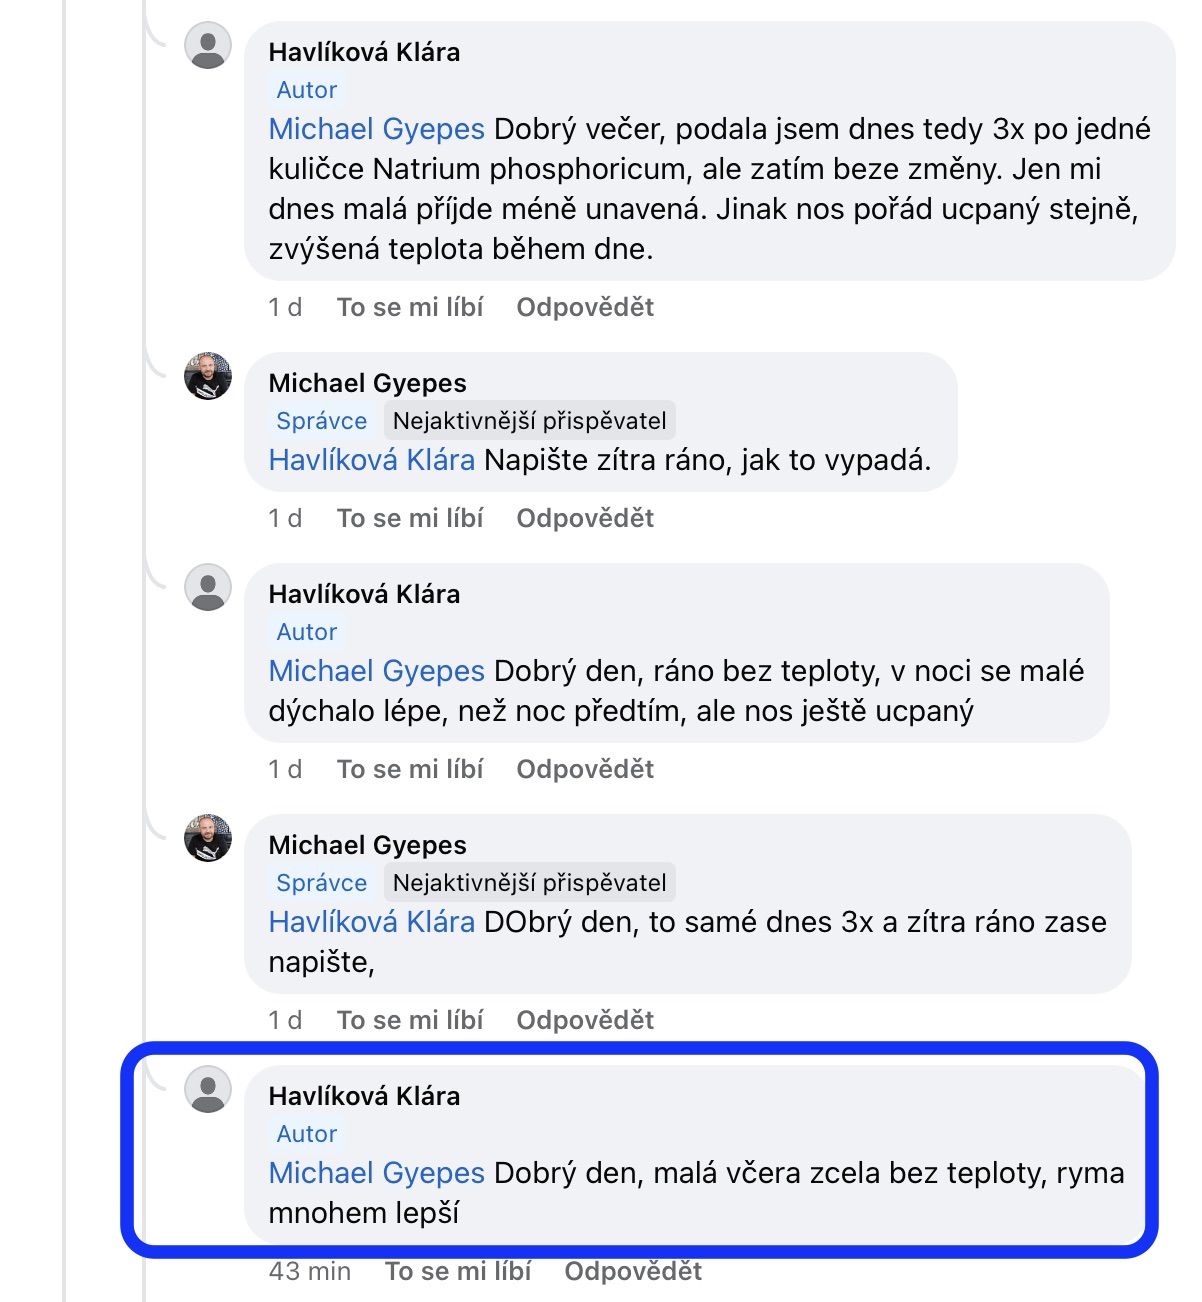Screen dimensions: 1202x1302
Task: Open Klára's avatar on the "ráno bez teploty" comment
Action: 208,588
